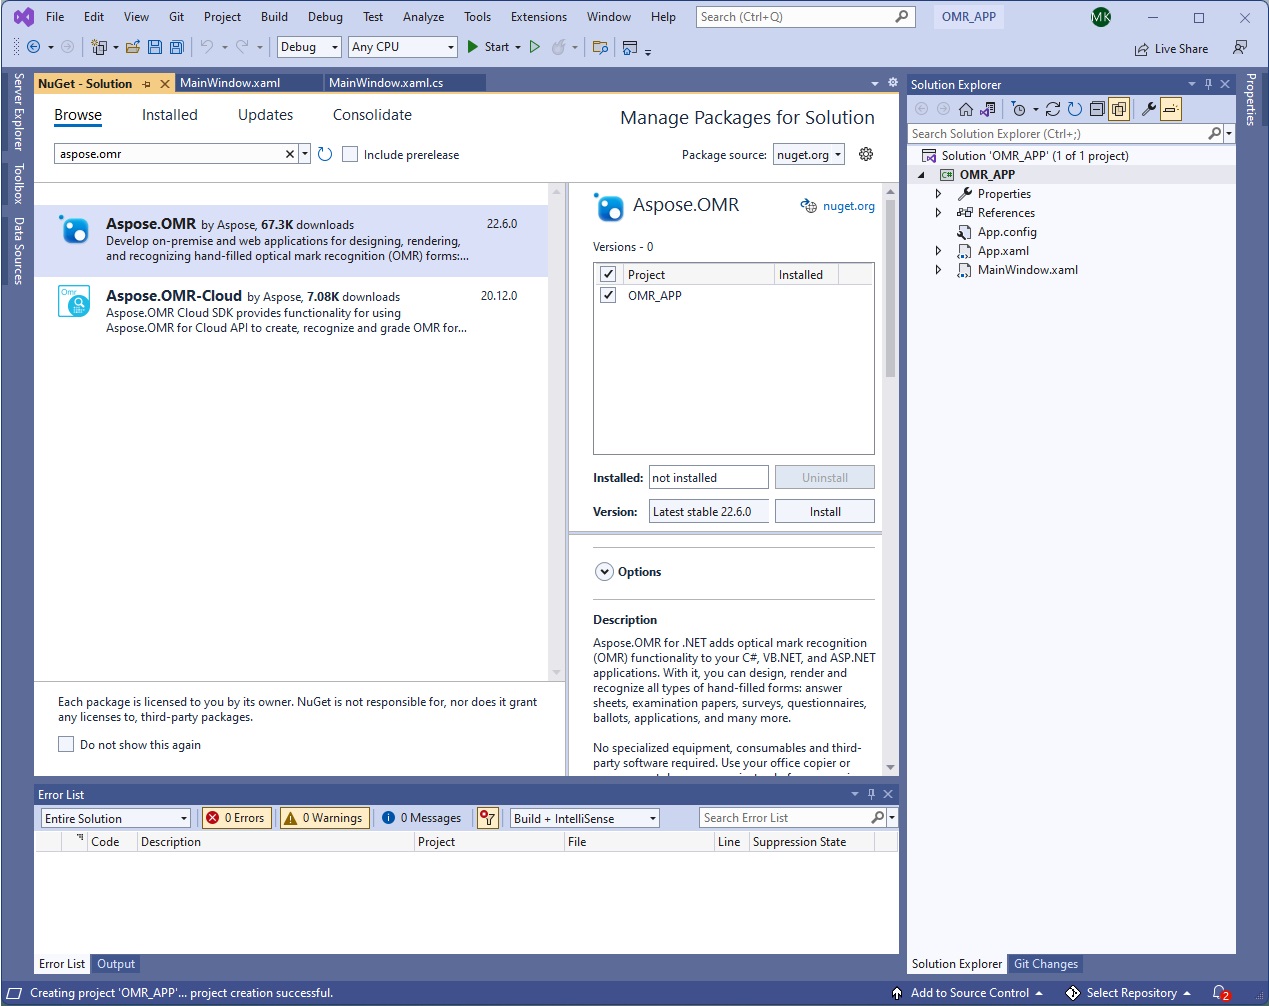Check Do not show this again
The image size is (1269, 1006).
click(66, 744)
